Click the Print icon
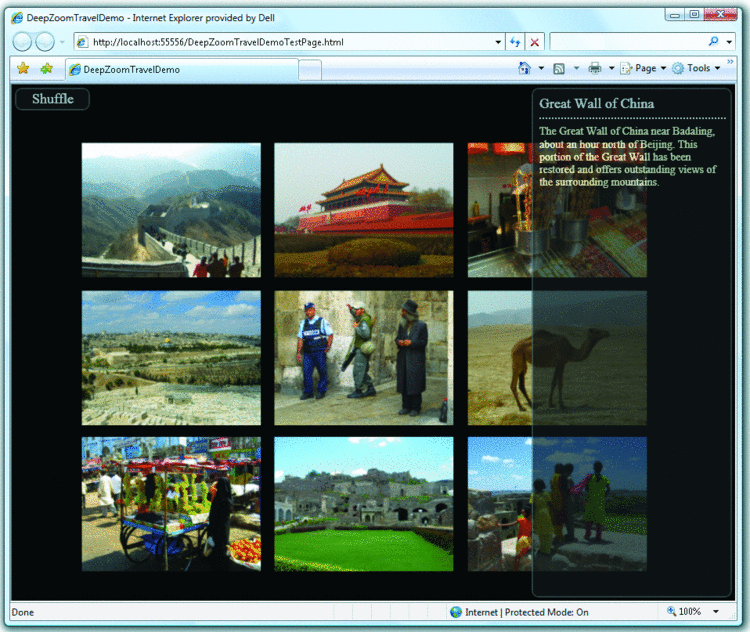 (595, 68)
